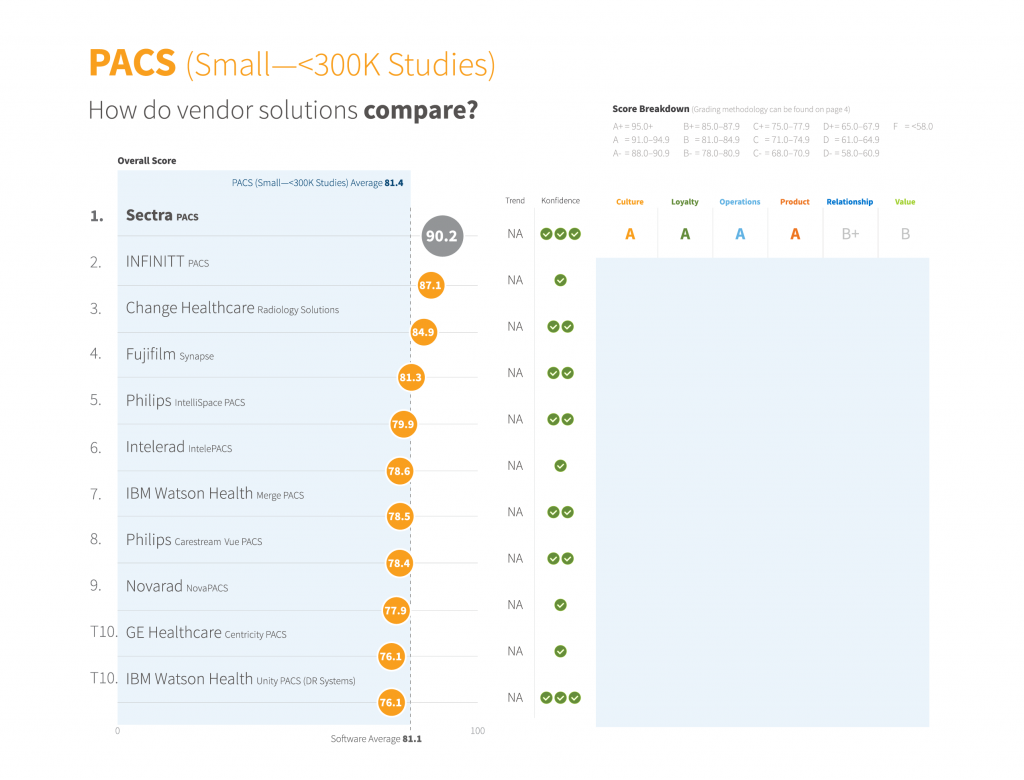Click the 81.3 score circle for Fujifilm
This screenshot has width=1024, height=780.
pos(411,377)
